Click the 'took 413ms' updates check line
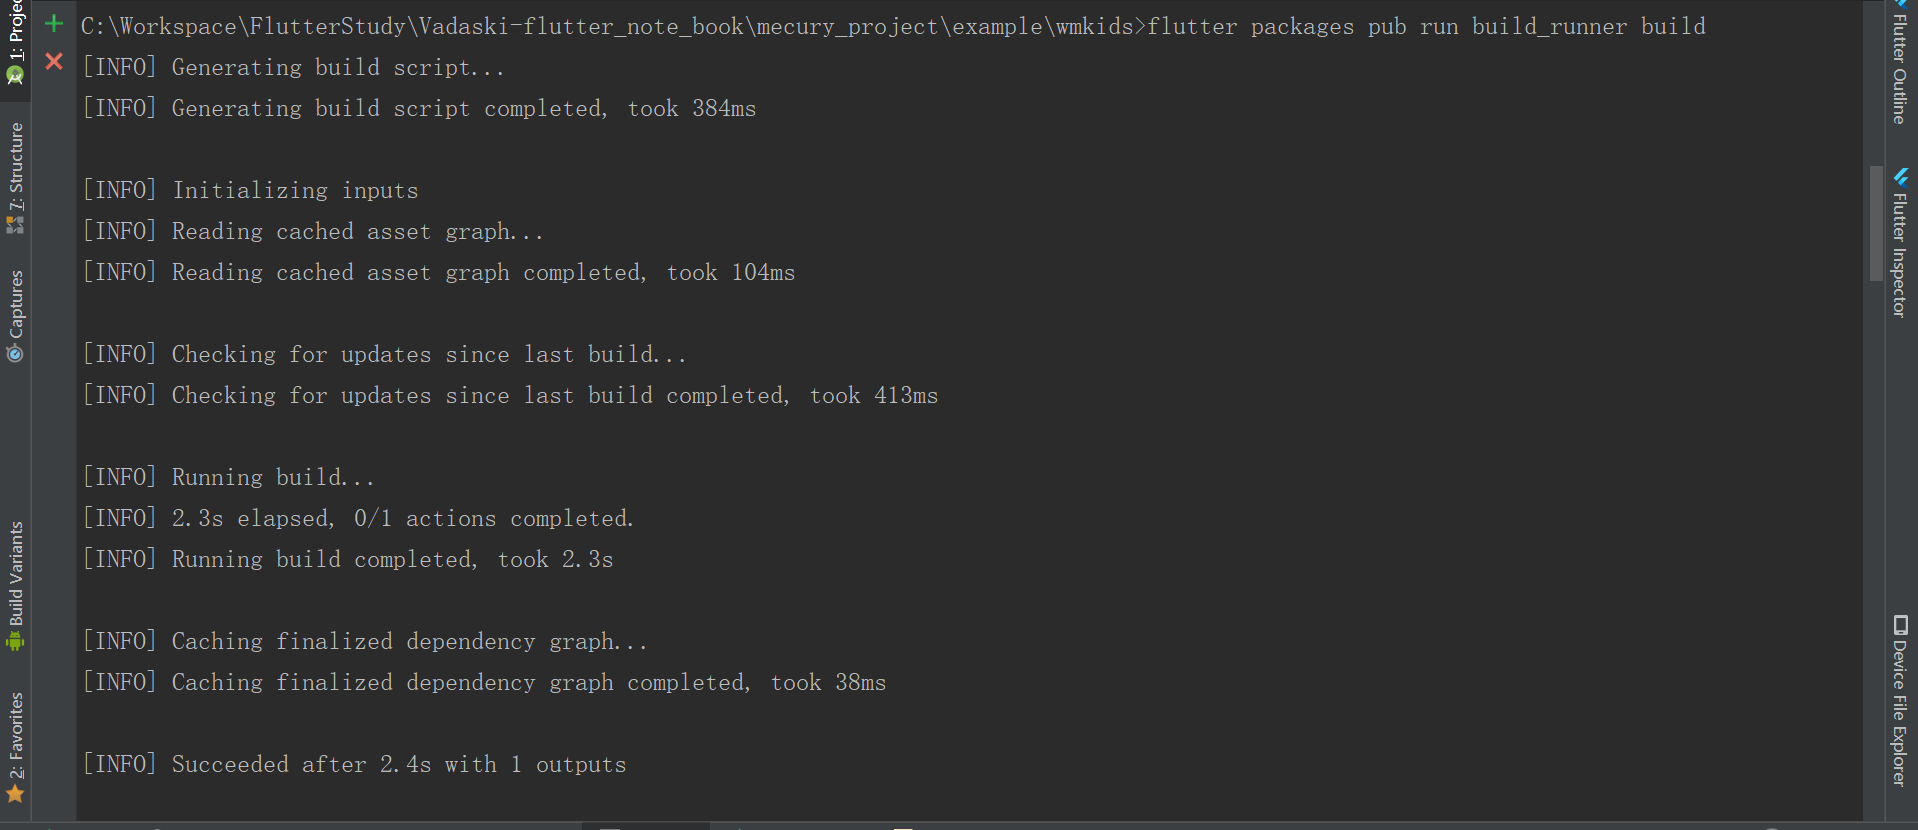The width and height of the screenshot is (1918, 830). pyautogui.click(x=510, y=395)
